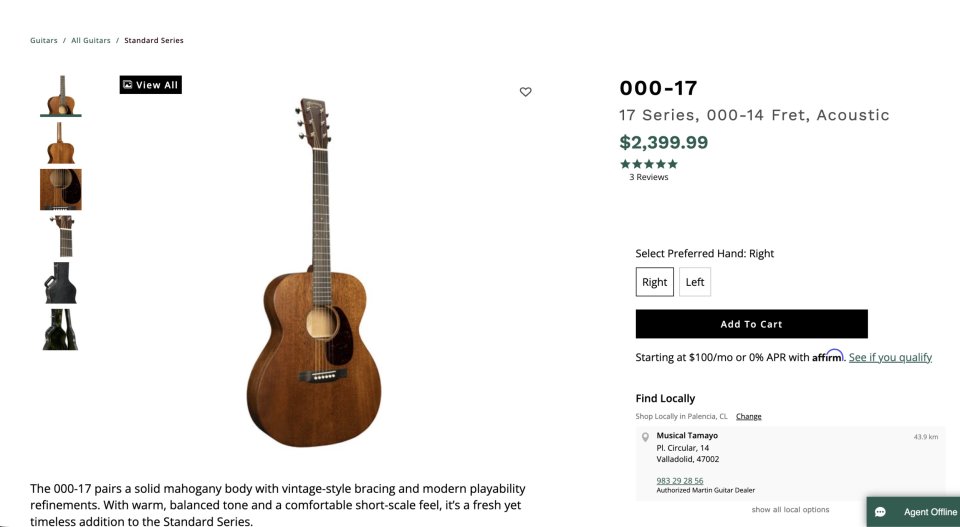Select the last thumbnail in gallery
This screenshot has width=960, height=527.
60,329
